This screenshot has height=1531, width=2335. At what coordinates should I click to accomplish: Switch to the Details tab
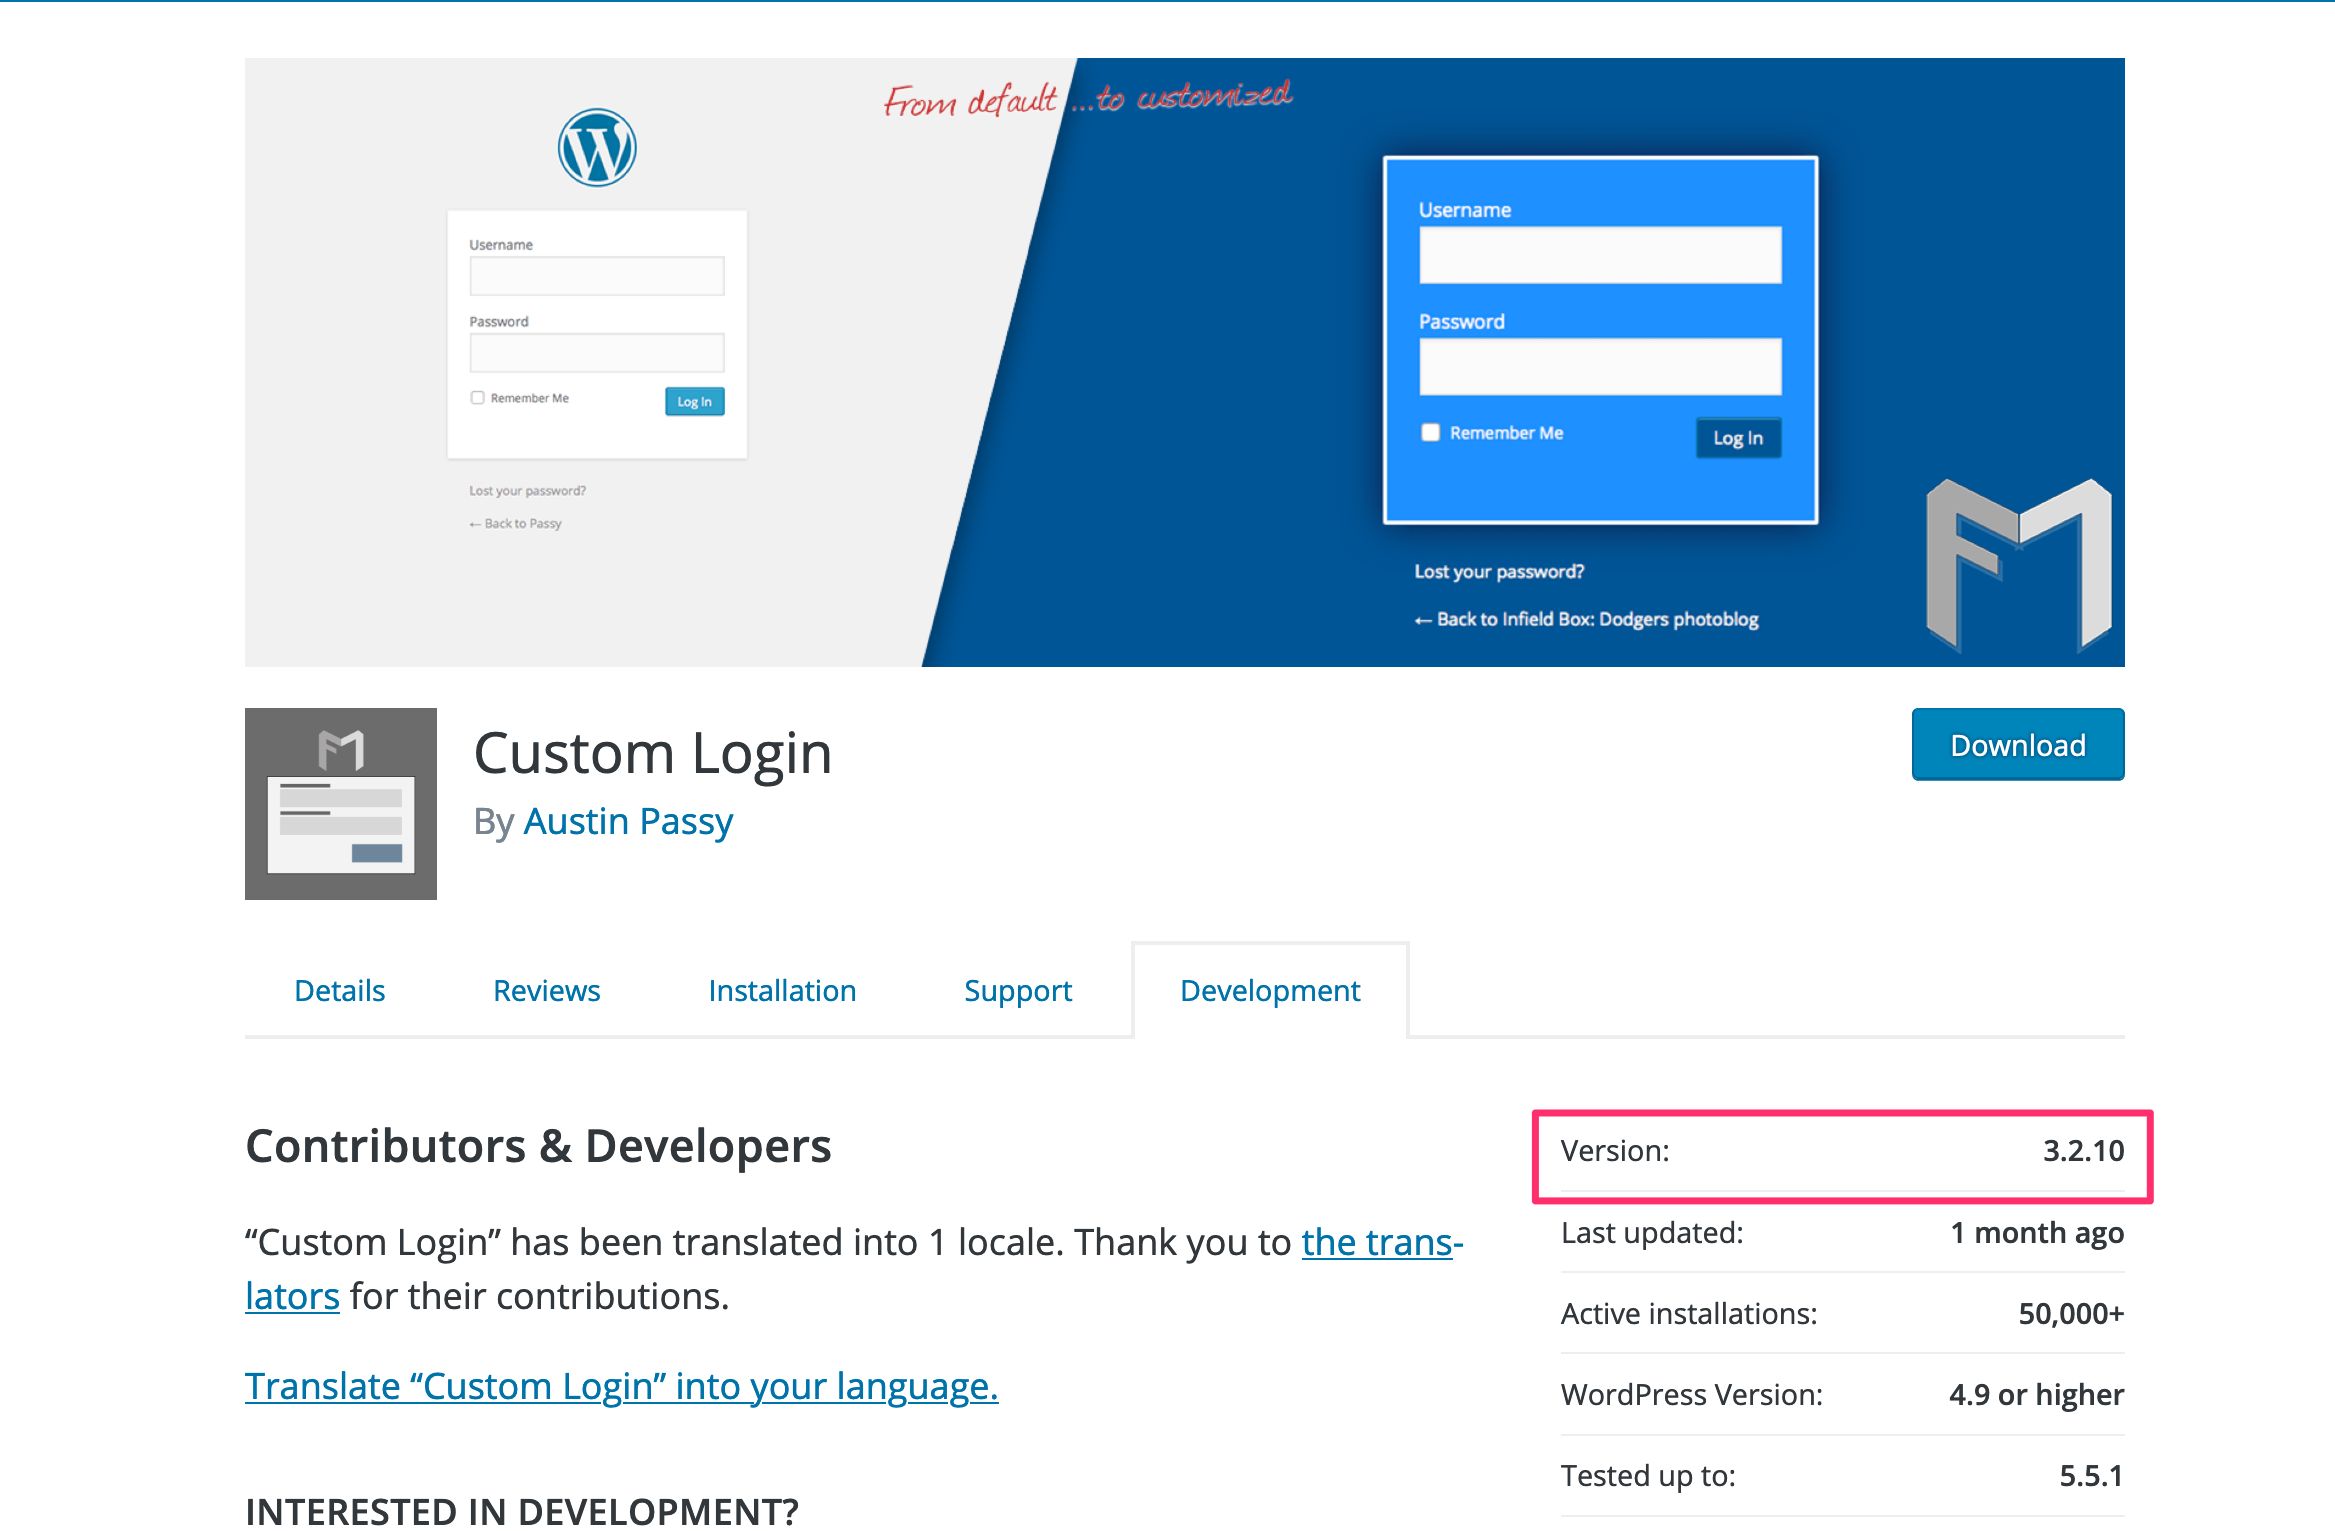tap(339, 990)
